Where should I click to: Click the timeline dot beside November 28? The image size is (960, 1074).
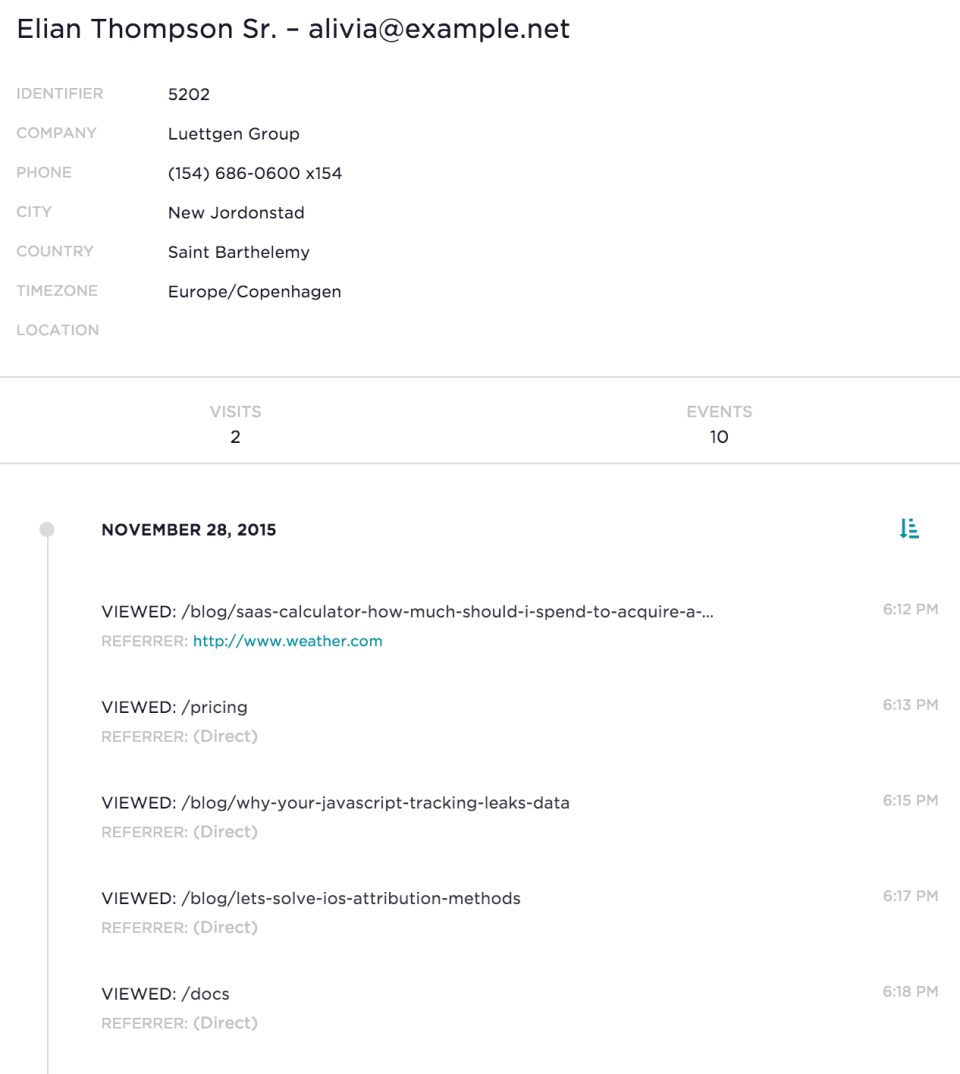coord(47,528)
